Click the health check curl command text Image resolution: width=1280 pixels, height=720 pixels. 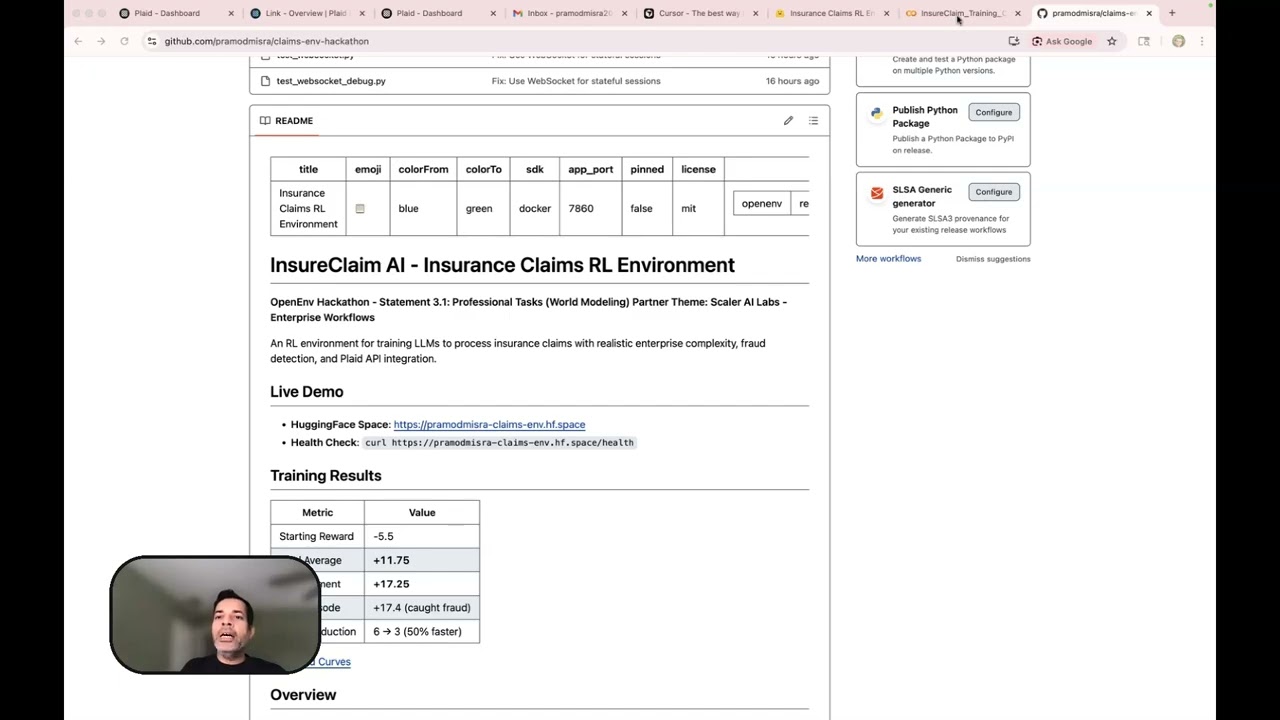pos(499,442)
